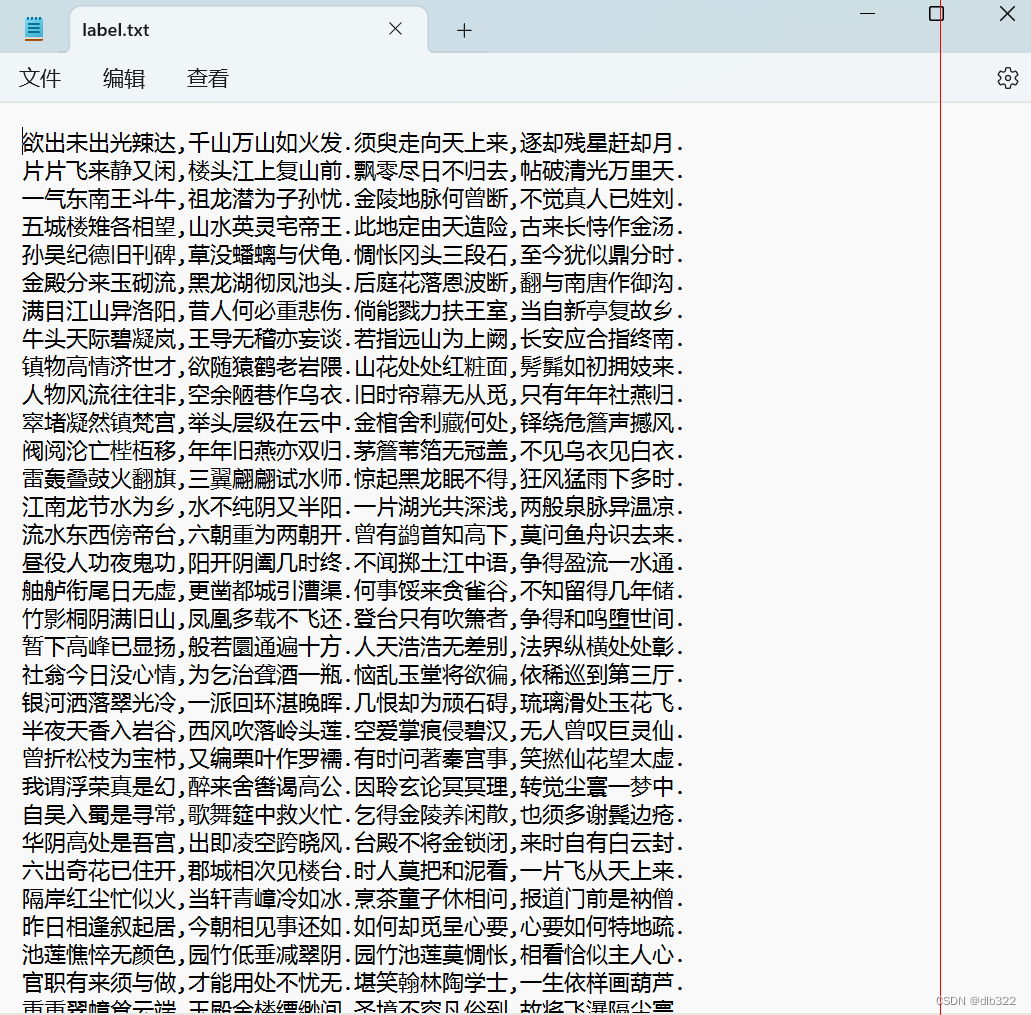The width and height of the screenshot is (1031, 1015).
Task: Open the 编辑 menu
Action: pos(123,77)
